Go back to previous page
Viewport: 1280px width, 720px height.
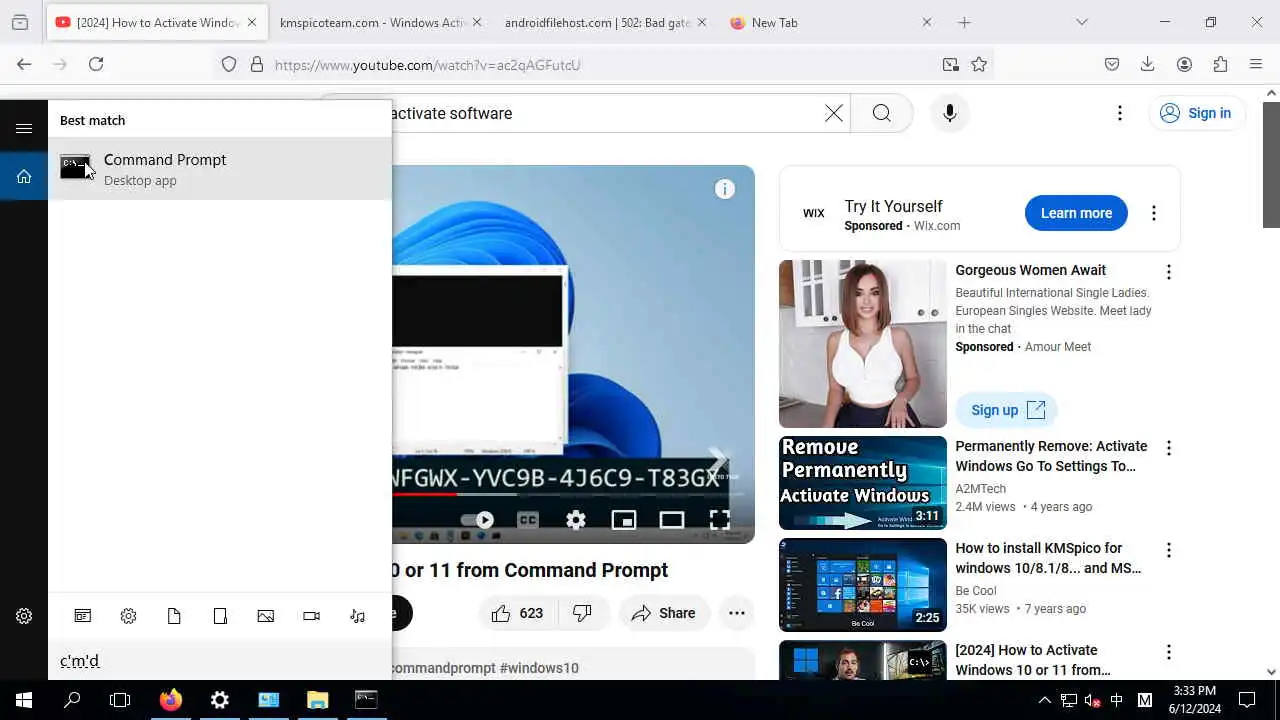pyautogui.click(x=24, y=64)
